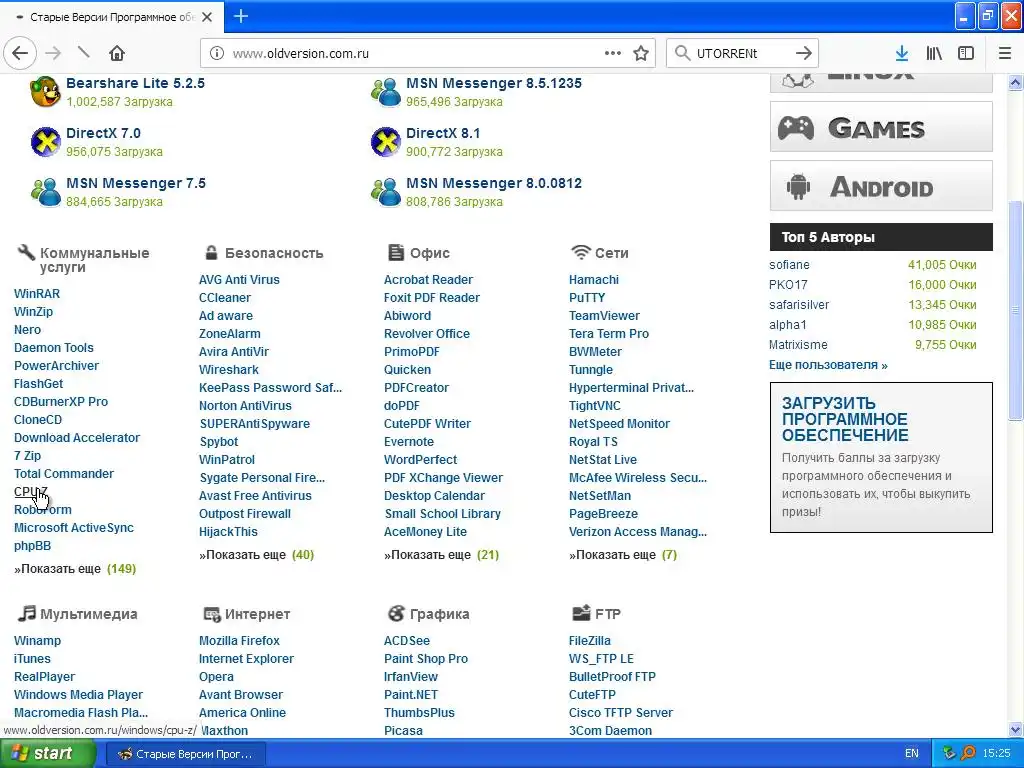Open the Total Commander link

pyautogui.click(x=64, y=473)
